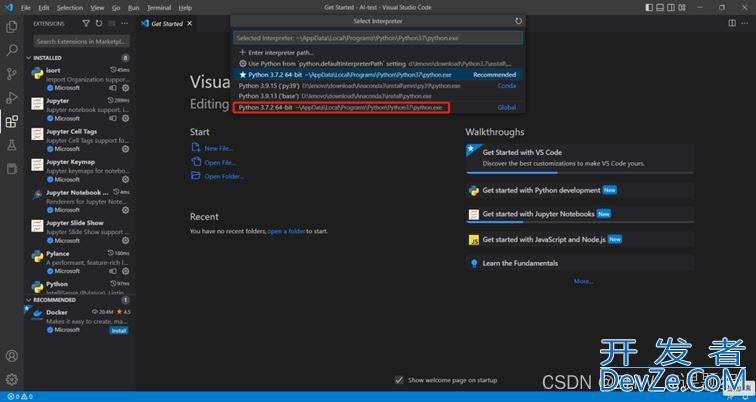This screenshot has width=756, height=402.
Task: Open the Accounts icon in activity bar
Action: pos(12,356)
